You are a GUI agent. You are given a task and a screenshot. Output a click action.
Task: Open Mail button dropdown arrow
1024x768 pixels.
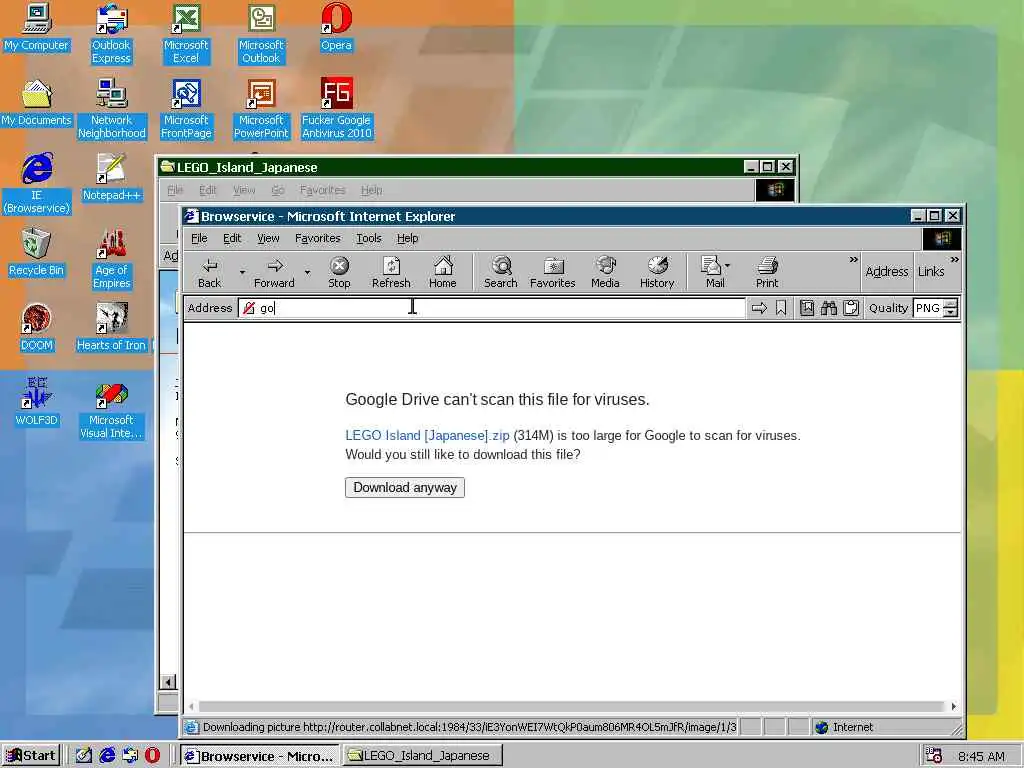tap(728, 266)
